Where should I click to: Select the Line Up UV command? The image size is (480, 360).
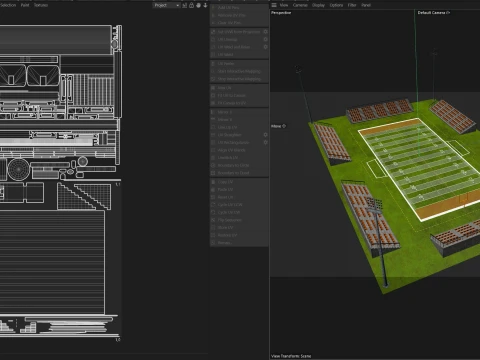tap(239, 127)
